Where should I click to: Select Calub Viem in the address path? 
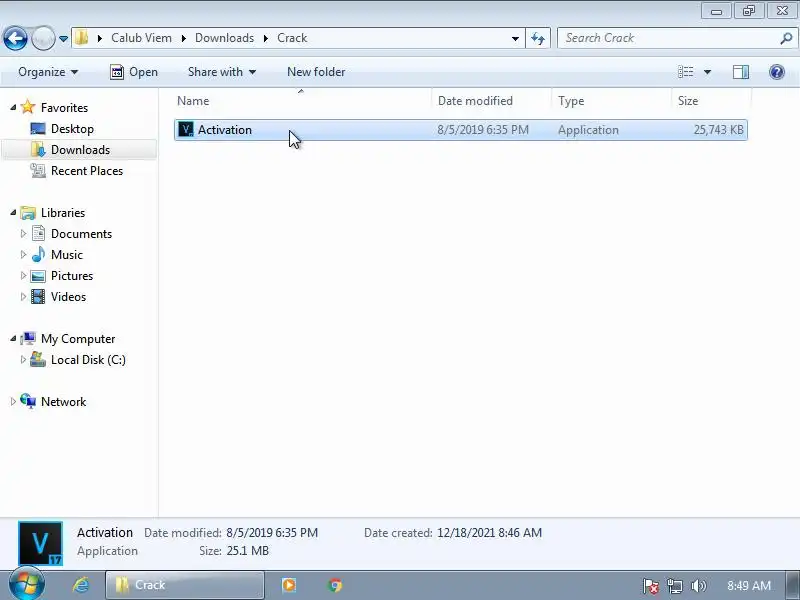(x=141, y=38)
